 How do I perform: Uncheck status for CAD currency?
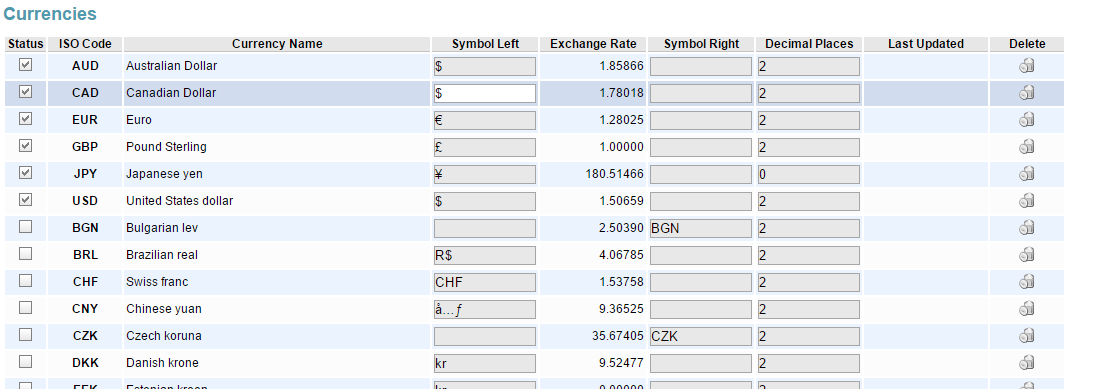(25, 92)
